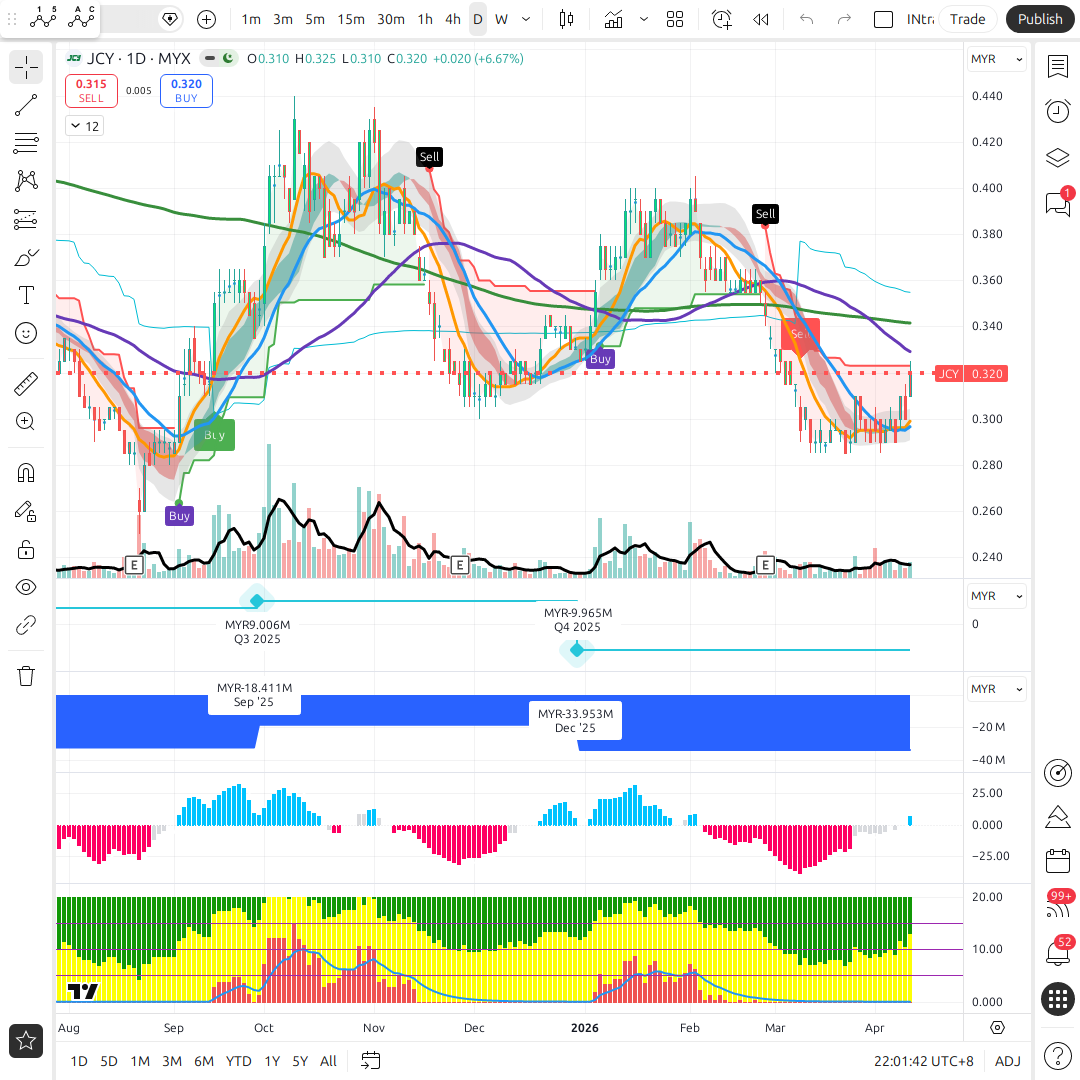The height and width of the screenshot is (1080, 1080).
Task: Open the alerts clock icon
Action: pyautogui.click(x=1057, y=111)
